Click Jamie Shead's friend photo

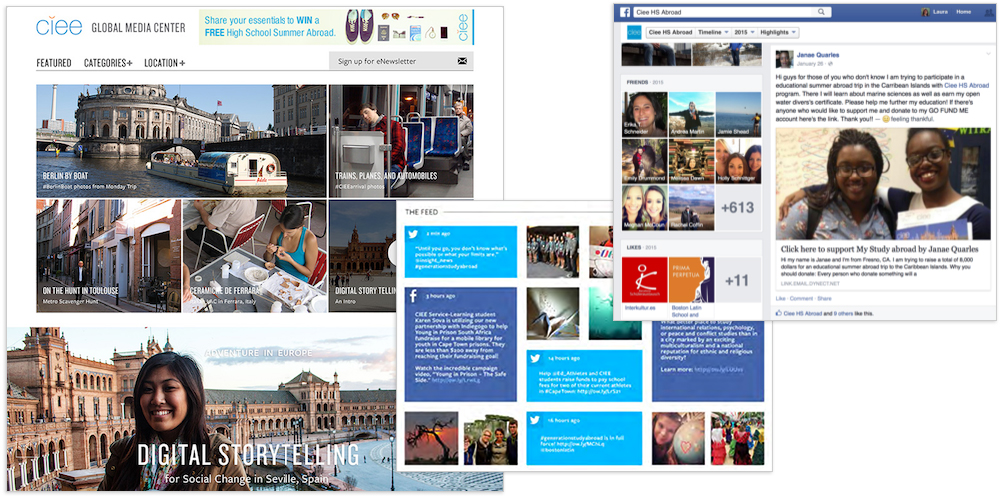[x=738, y=115]
